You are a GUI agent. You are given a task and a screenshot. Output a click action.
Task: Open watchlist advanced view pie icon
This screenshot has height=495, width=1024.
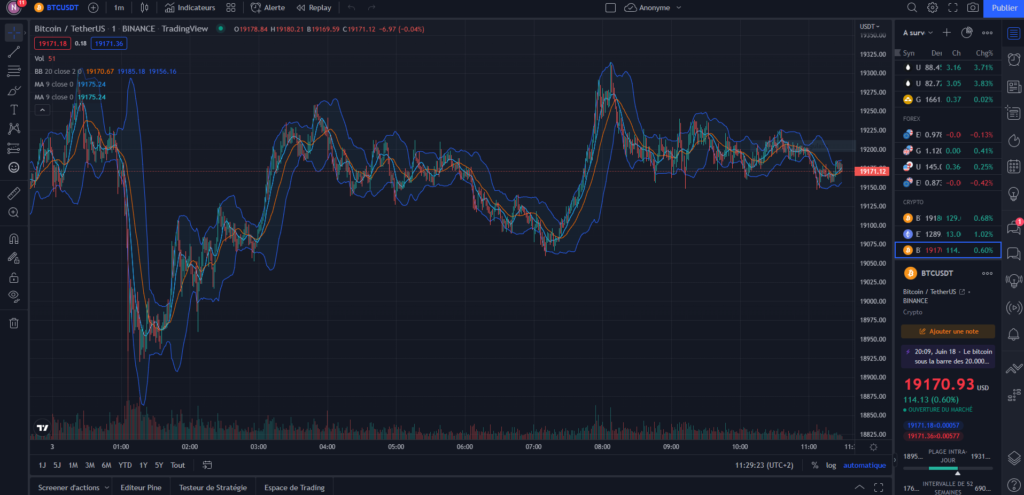[x=967, y=33]
